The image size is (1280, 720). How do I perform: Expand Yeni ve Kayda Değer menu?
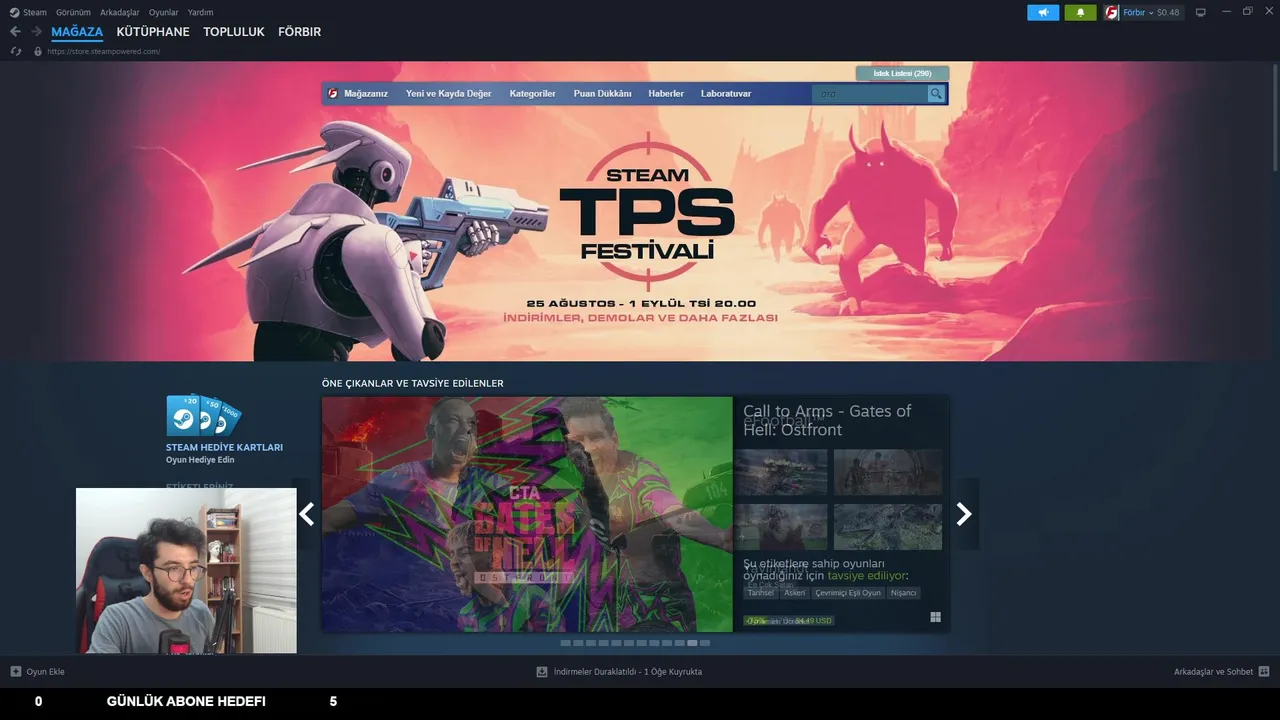(449, 93)
